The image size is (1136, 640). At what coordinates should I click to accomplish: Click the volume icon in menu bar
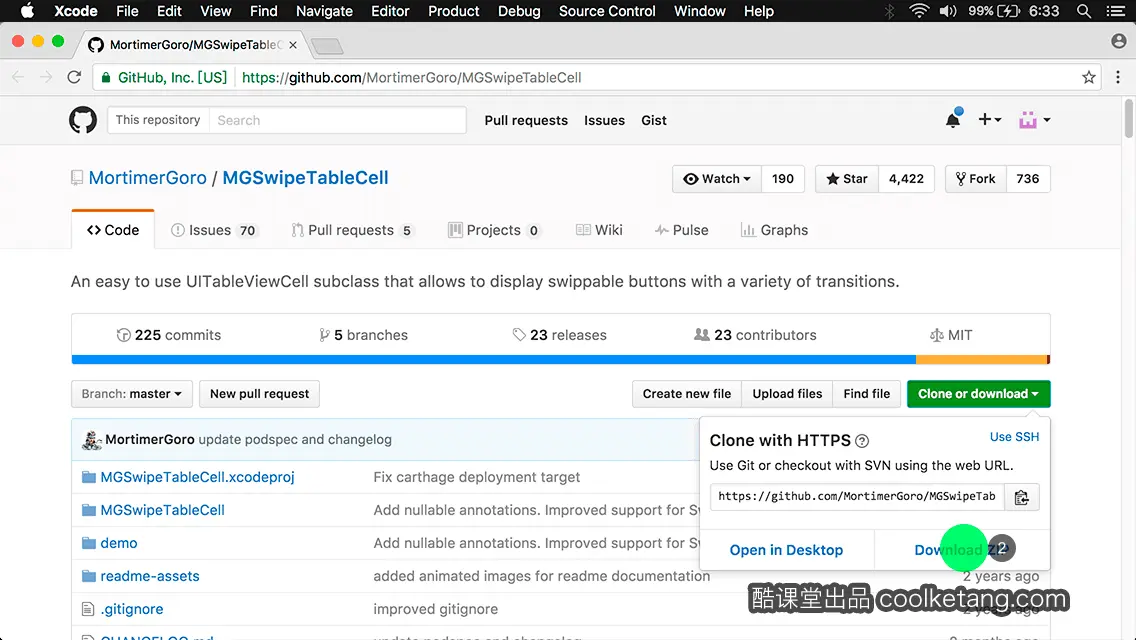click(x=948, y=11)
